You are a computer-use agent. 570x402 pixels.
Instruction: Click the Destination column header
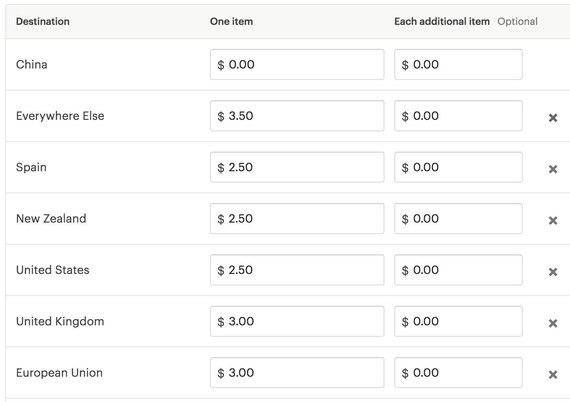click(x=43, y=21)
